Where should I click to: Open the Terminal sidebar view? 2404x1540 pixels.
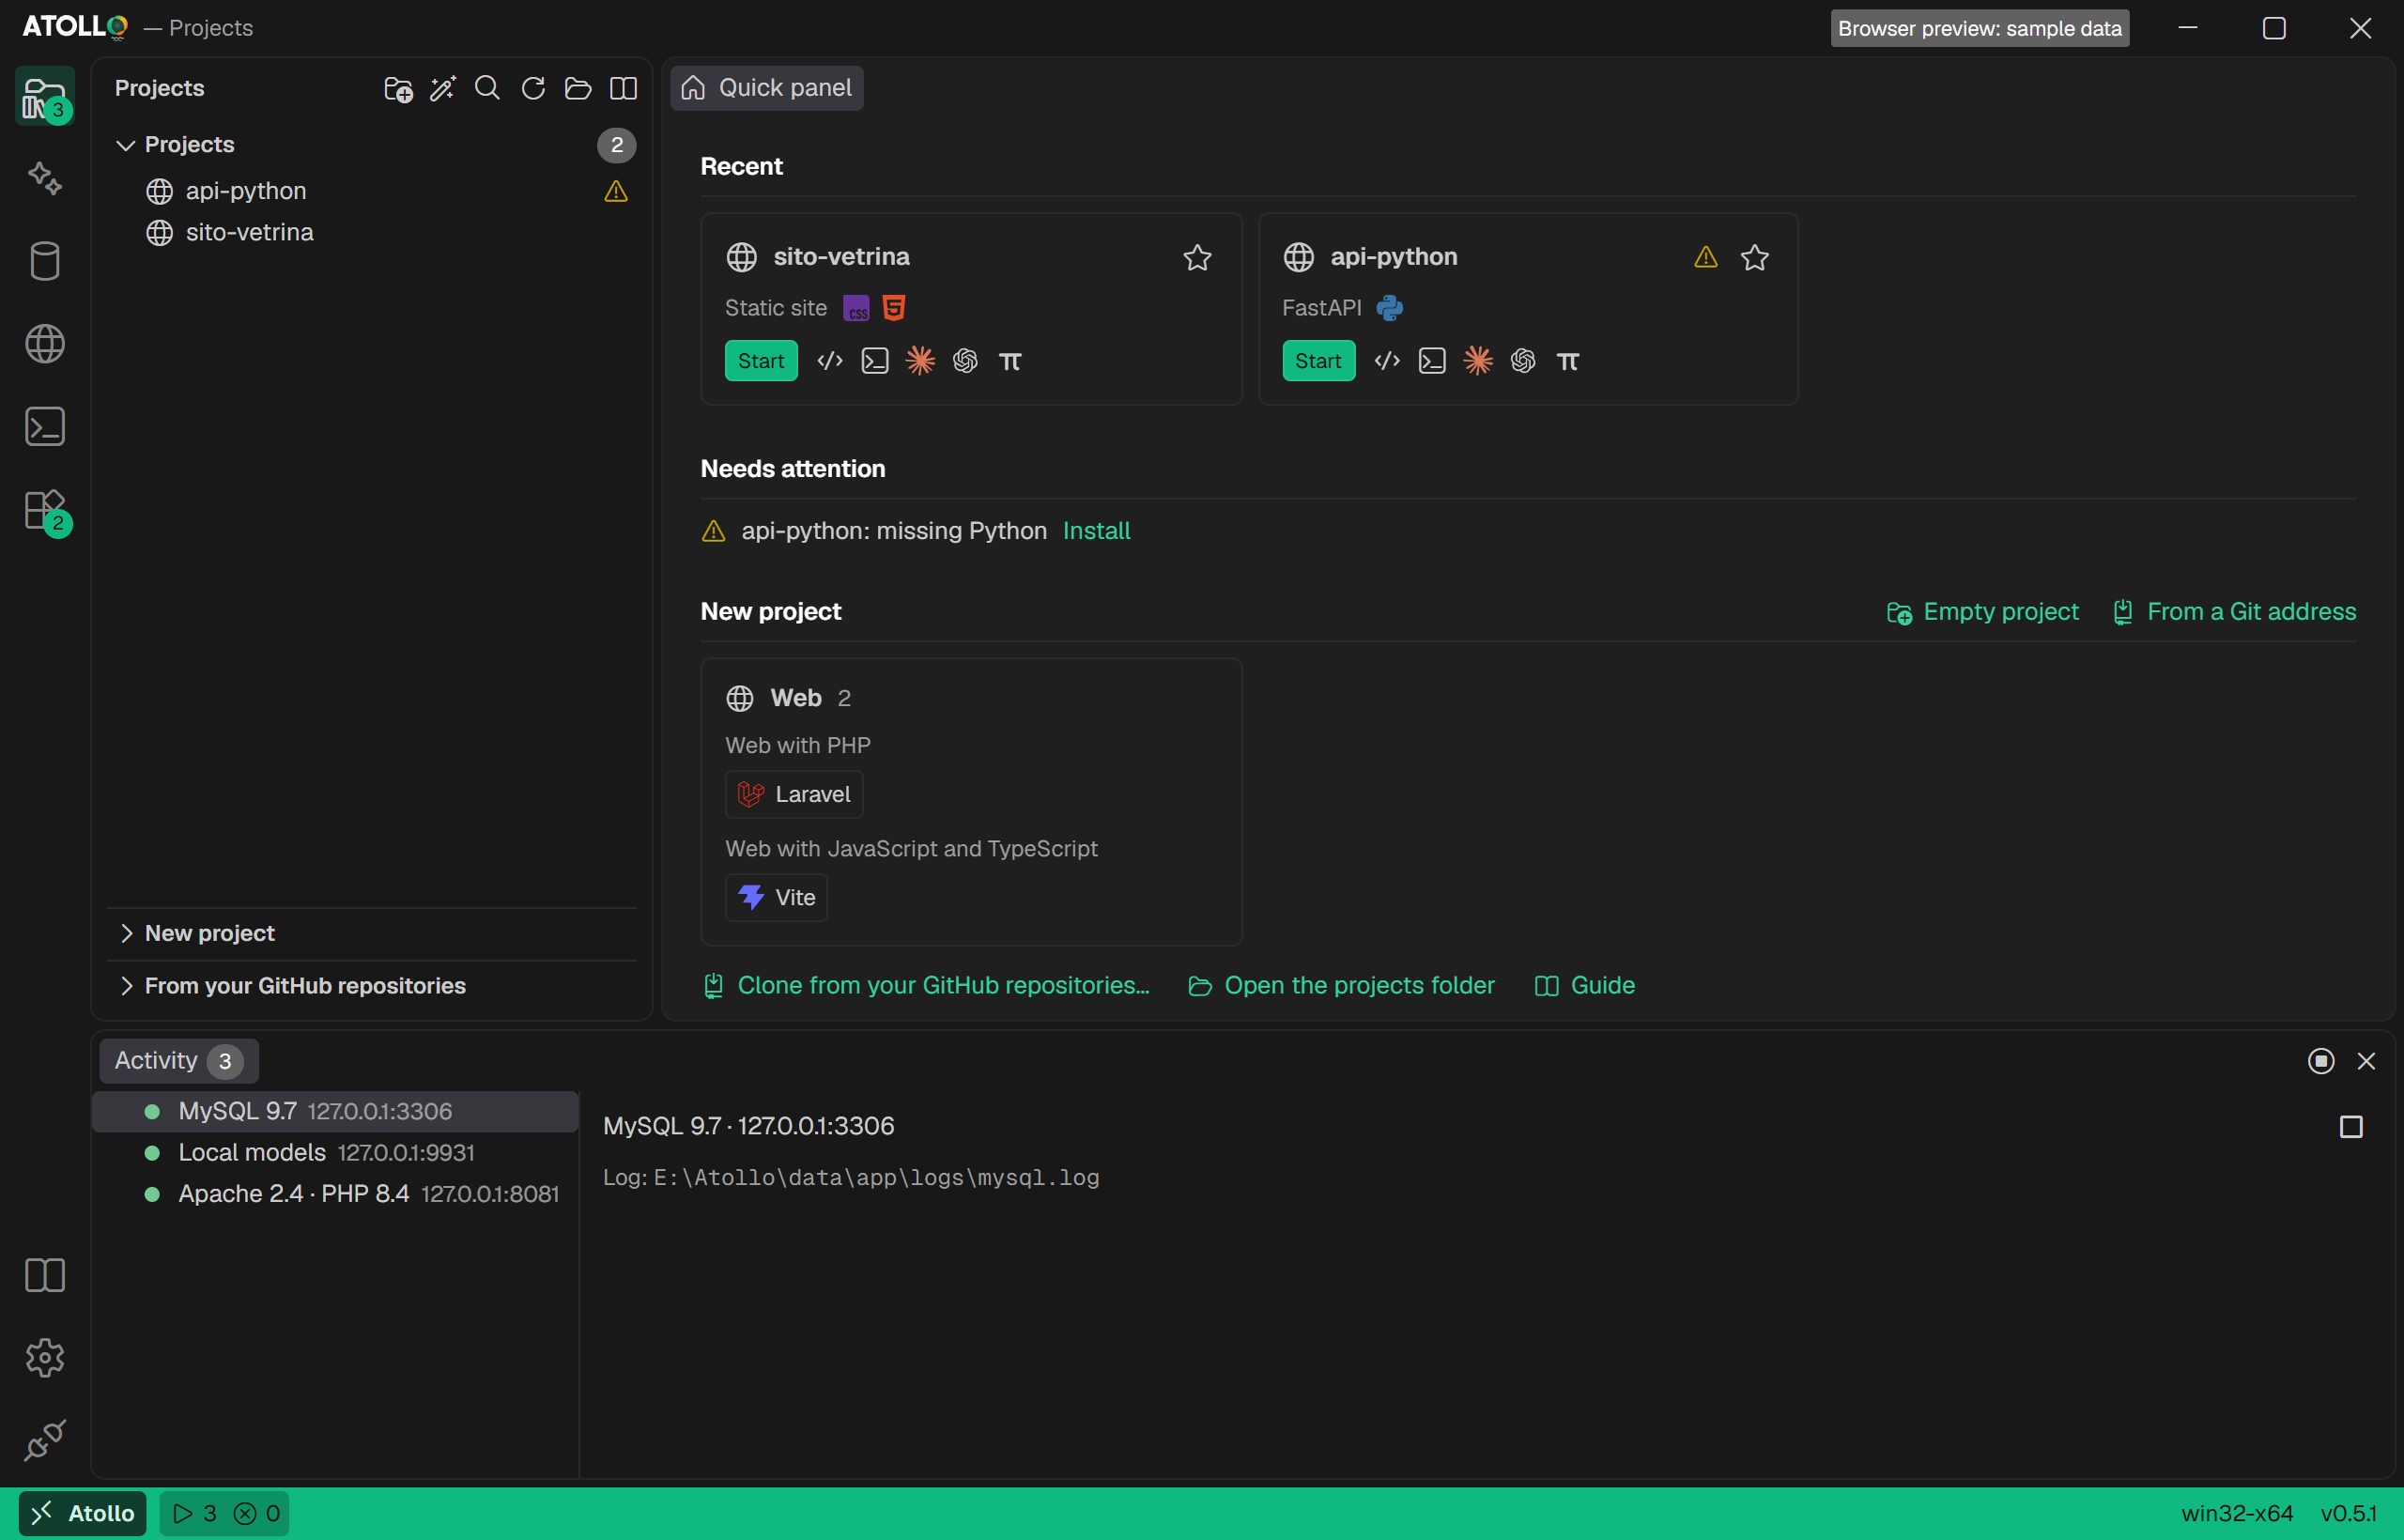point(44,427)
